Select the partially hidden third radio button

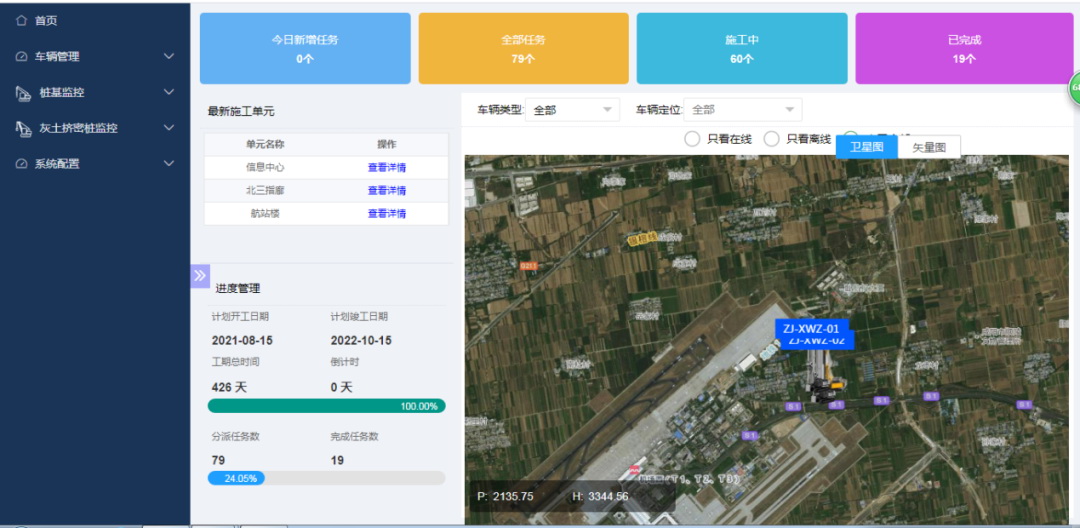(x=849, y=136)
